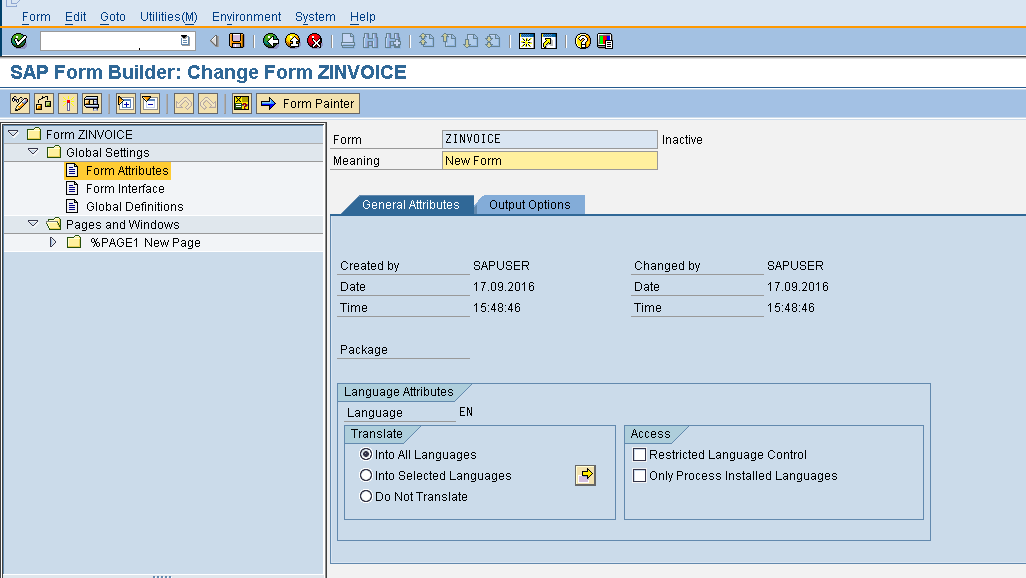Click the Meaning input field showing New Form
The image size is (1026, 578).
coord(549,160)
